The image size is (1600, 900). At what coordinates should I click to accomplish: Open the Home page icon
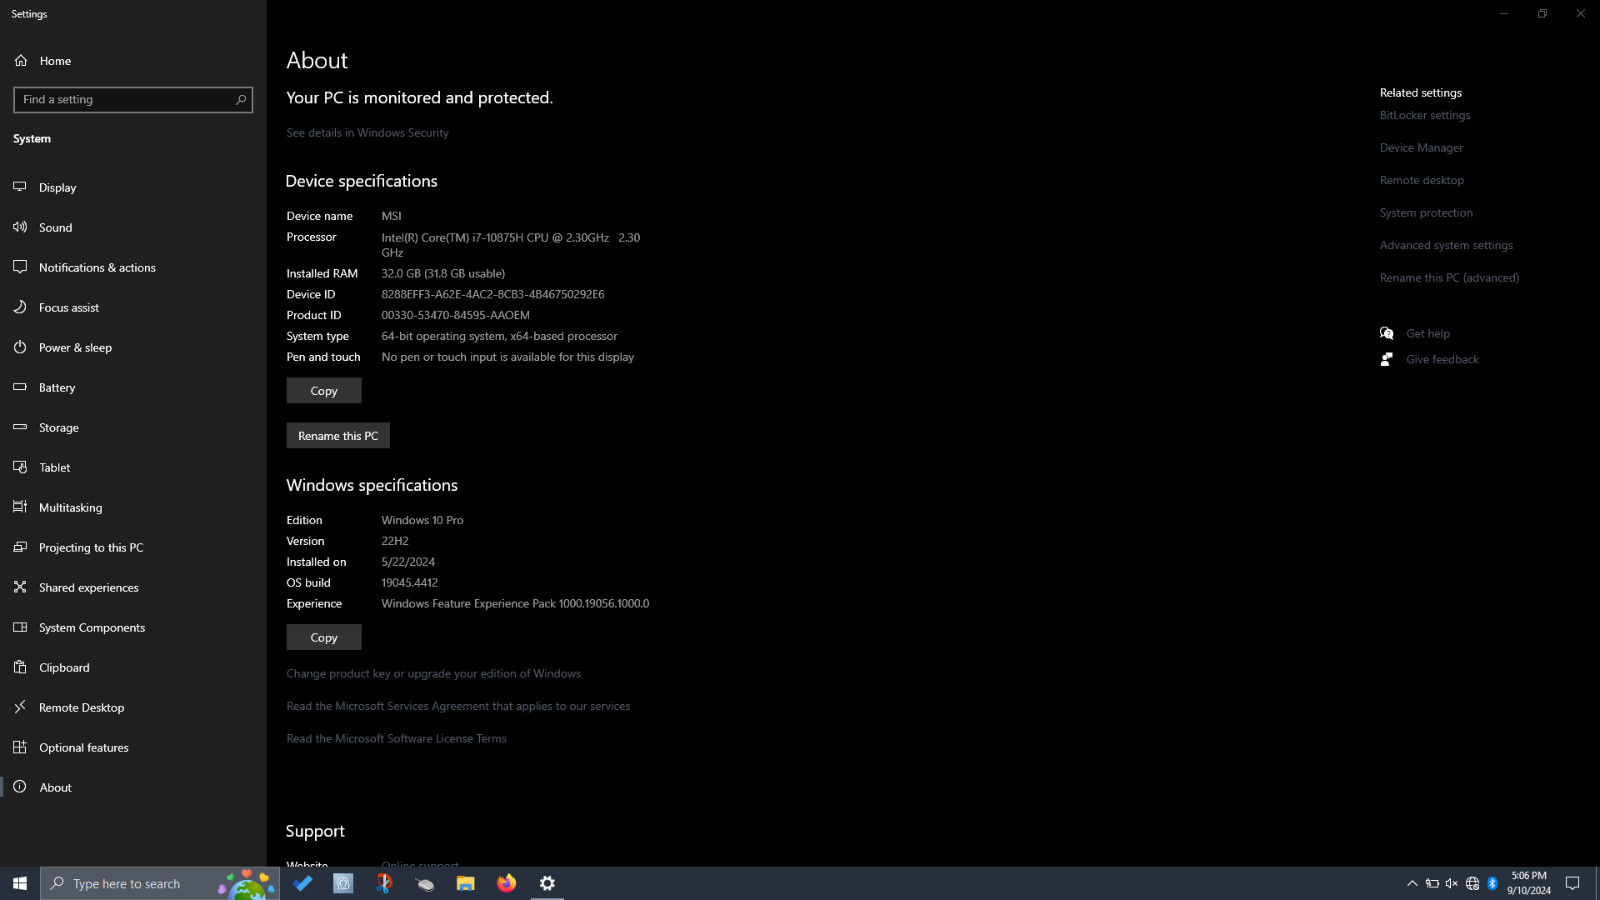coord(20,61)
